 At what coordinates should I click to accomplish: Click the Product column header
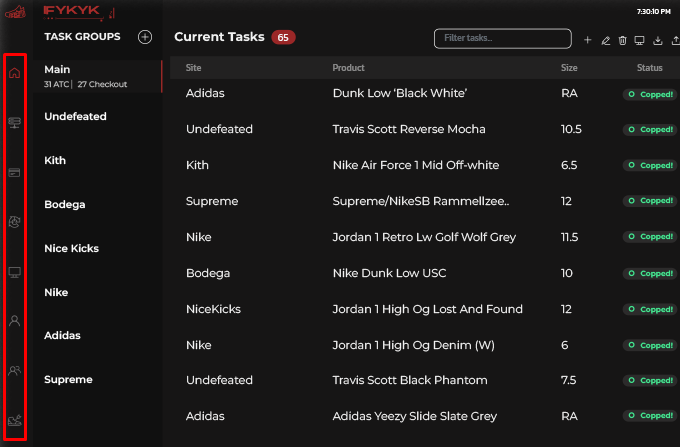pyautogui.click(x=348, y=68)
